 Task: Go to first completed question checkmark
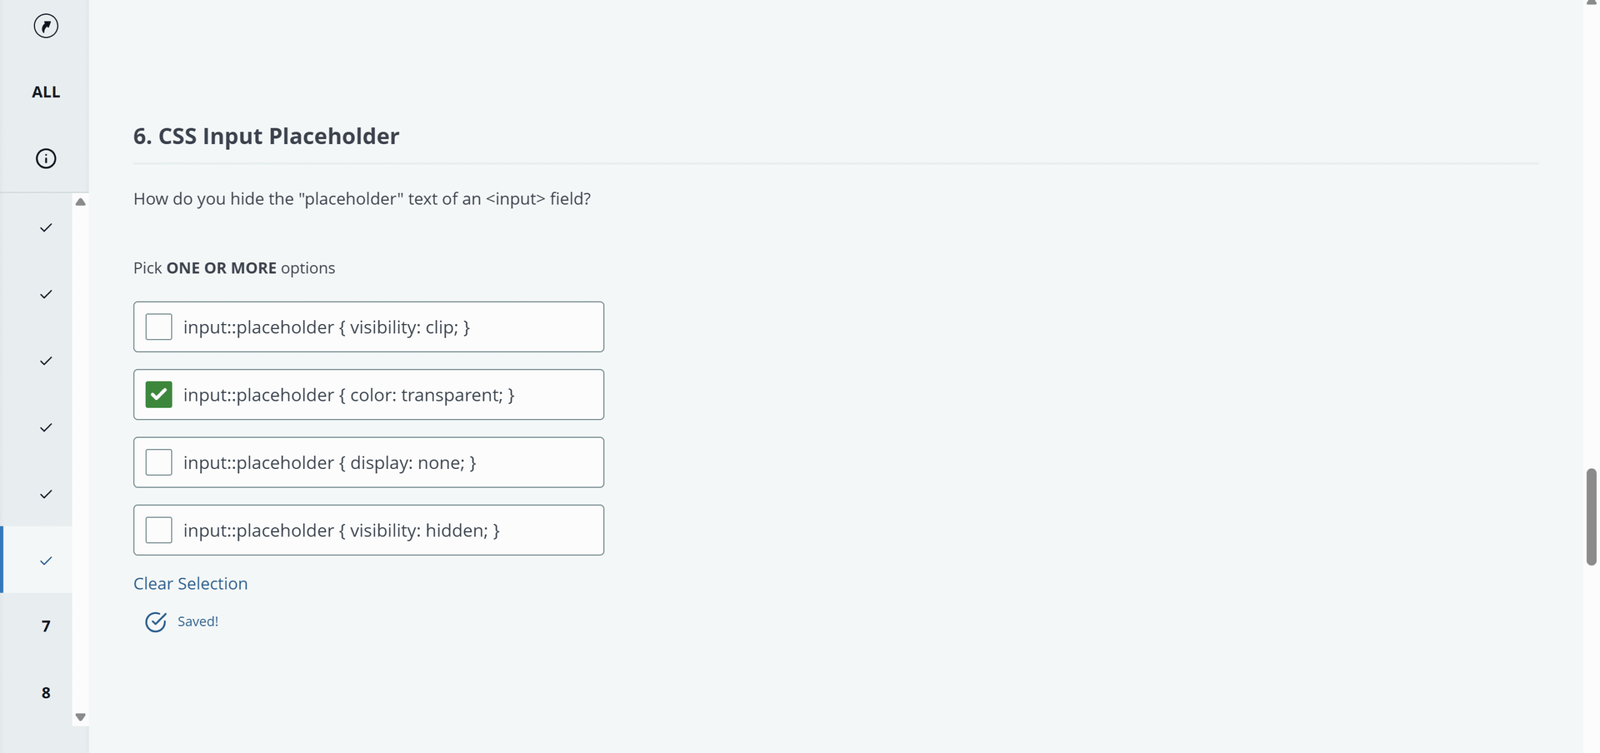click(46, 228)
